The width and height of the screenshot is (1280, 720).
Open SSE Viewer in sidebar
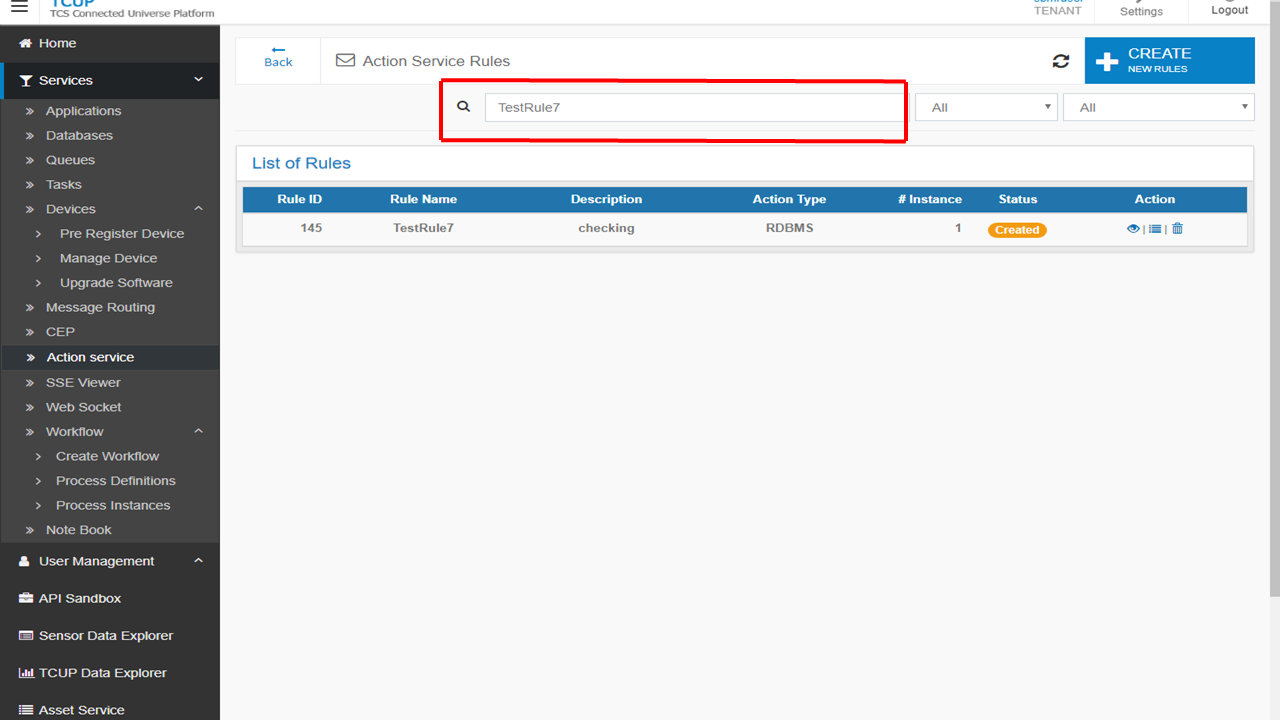pos(83,382)
